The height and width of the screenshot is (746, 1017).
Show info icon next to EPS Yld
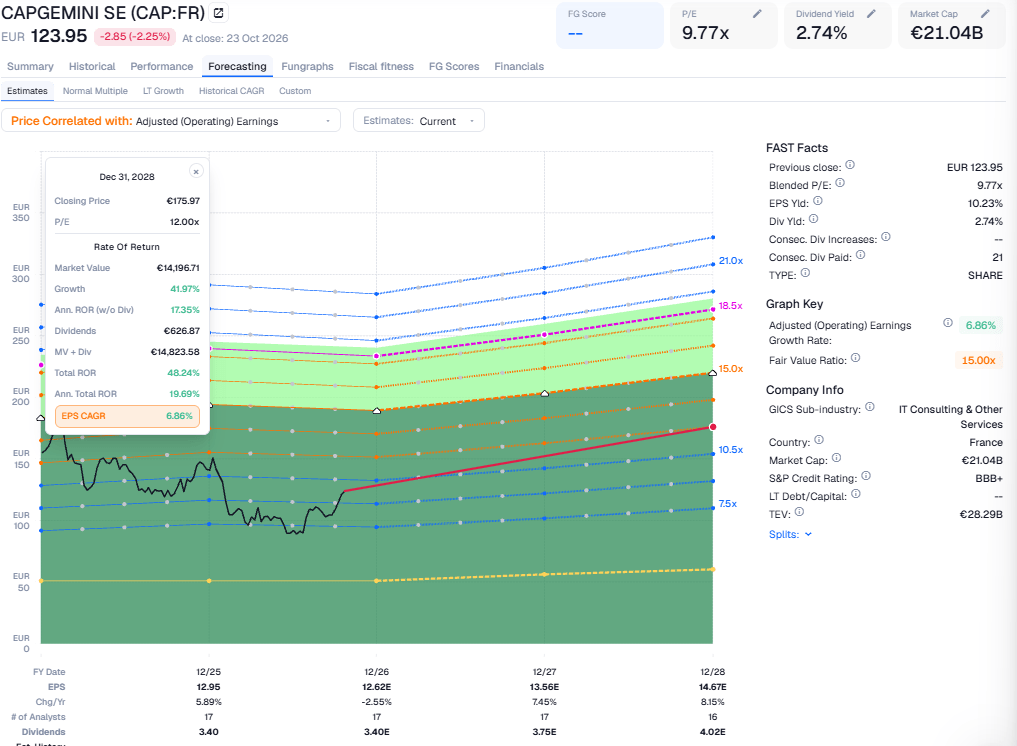[x=818, y=201]
